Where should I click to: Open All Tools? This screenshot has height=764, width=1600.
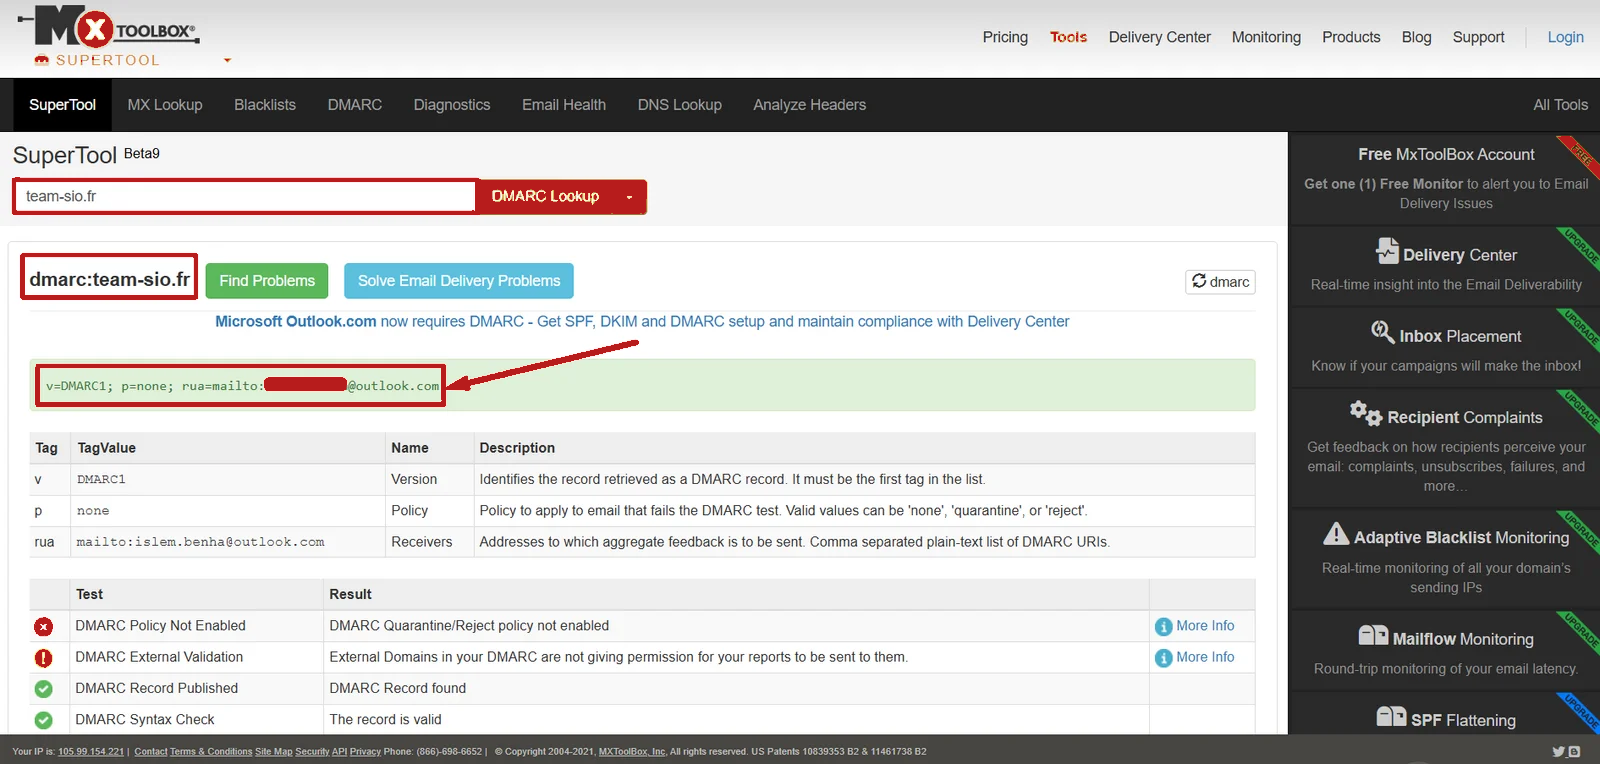point(1560,105)
